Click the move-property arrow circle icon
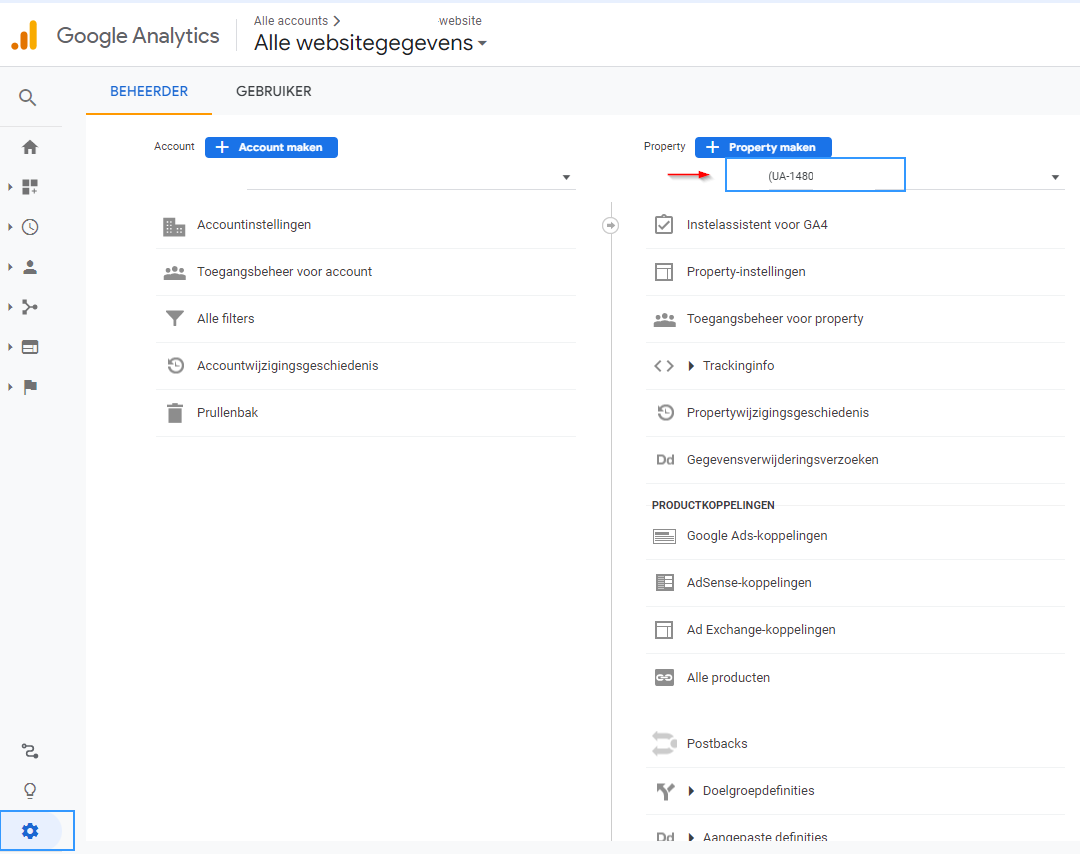1080x854 pixels. [610, 225]
